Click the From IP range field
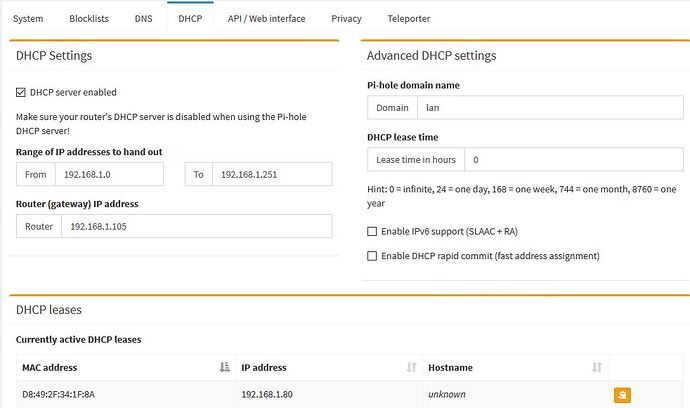Image resolution: width=690 pixels, height=408 pixels. (x=109, y=175)
